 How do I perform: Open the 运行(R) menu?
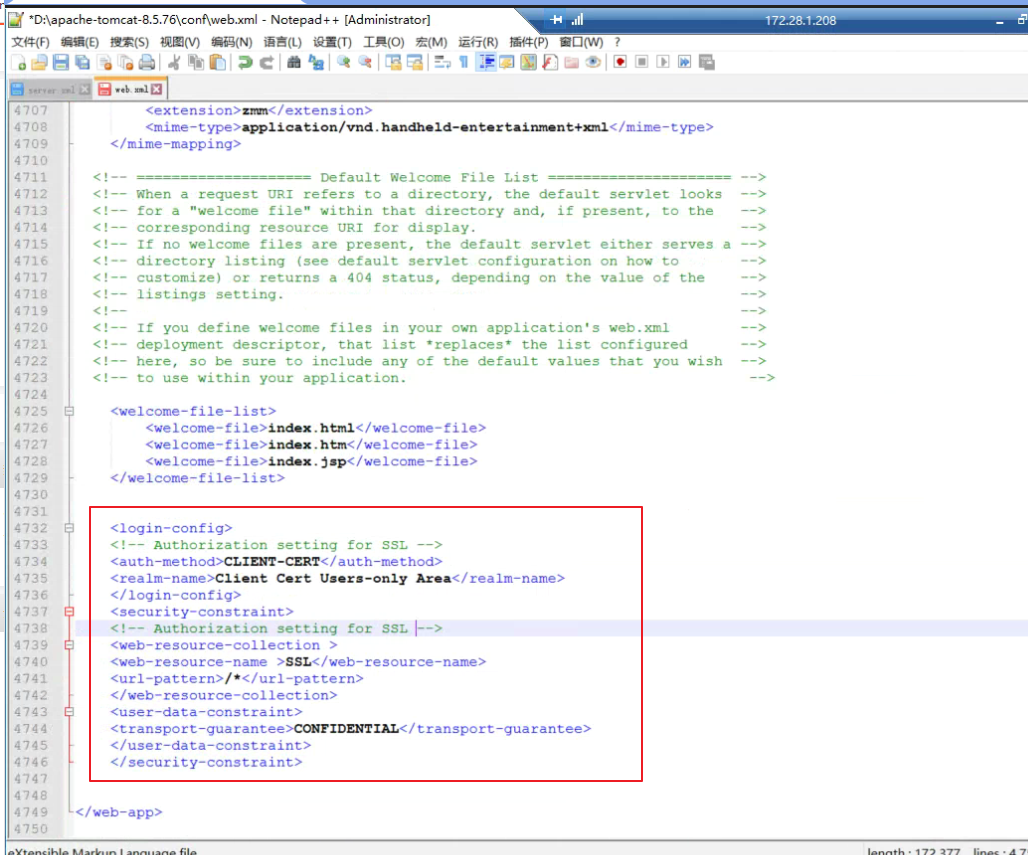(x=478, y=42)
